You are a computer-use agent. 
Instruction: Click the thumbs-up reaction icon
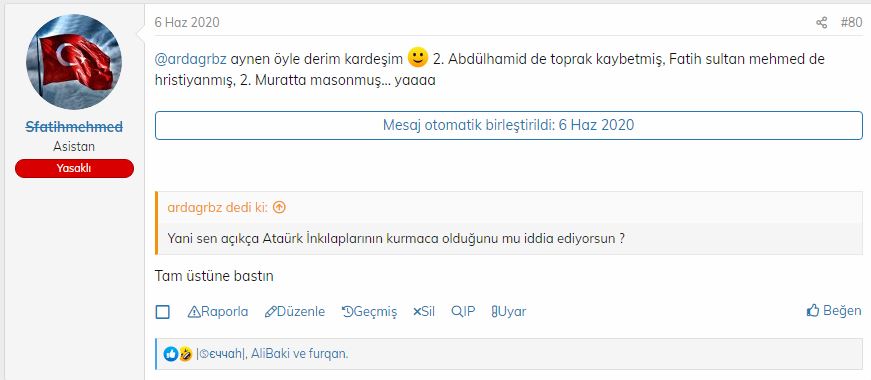[x=171, y=353]
